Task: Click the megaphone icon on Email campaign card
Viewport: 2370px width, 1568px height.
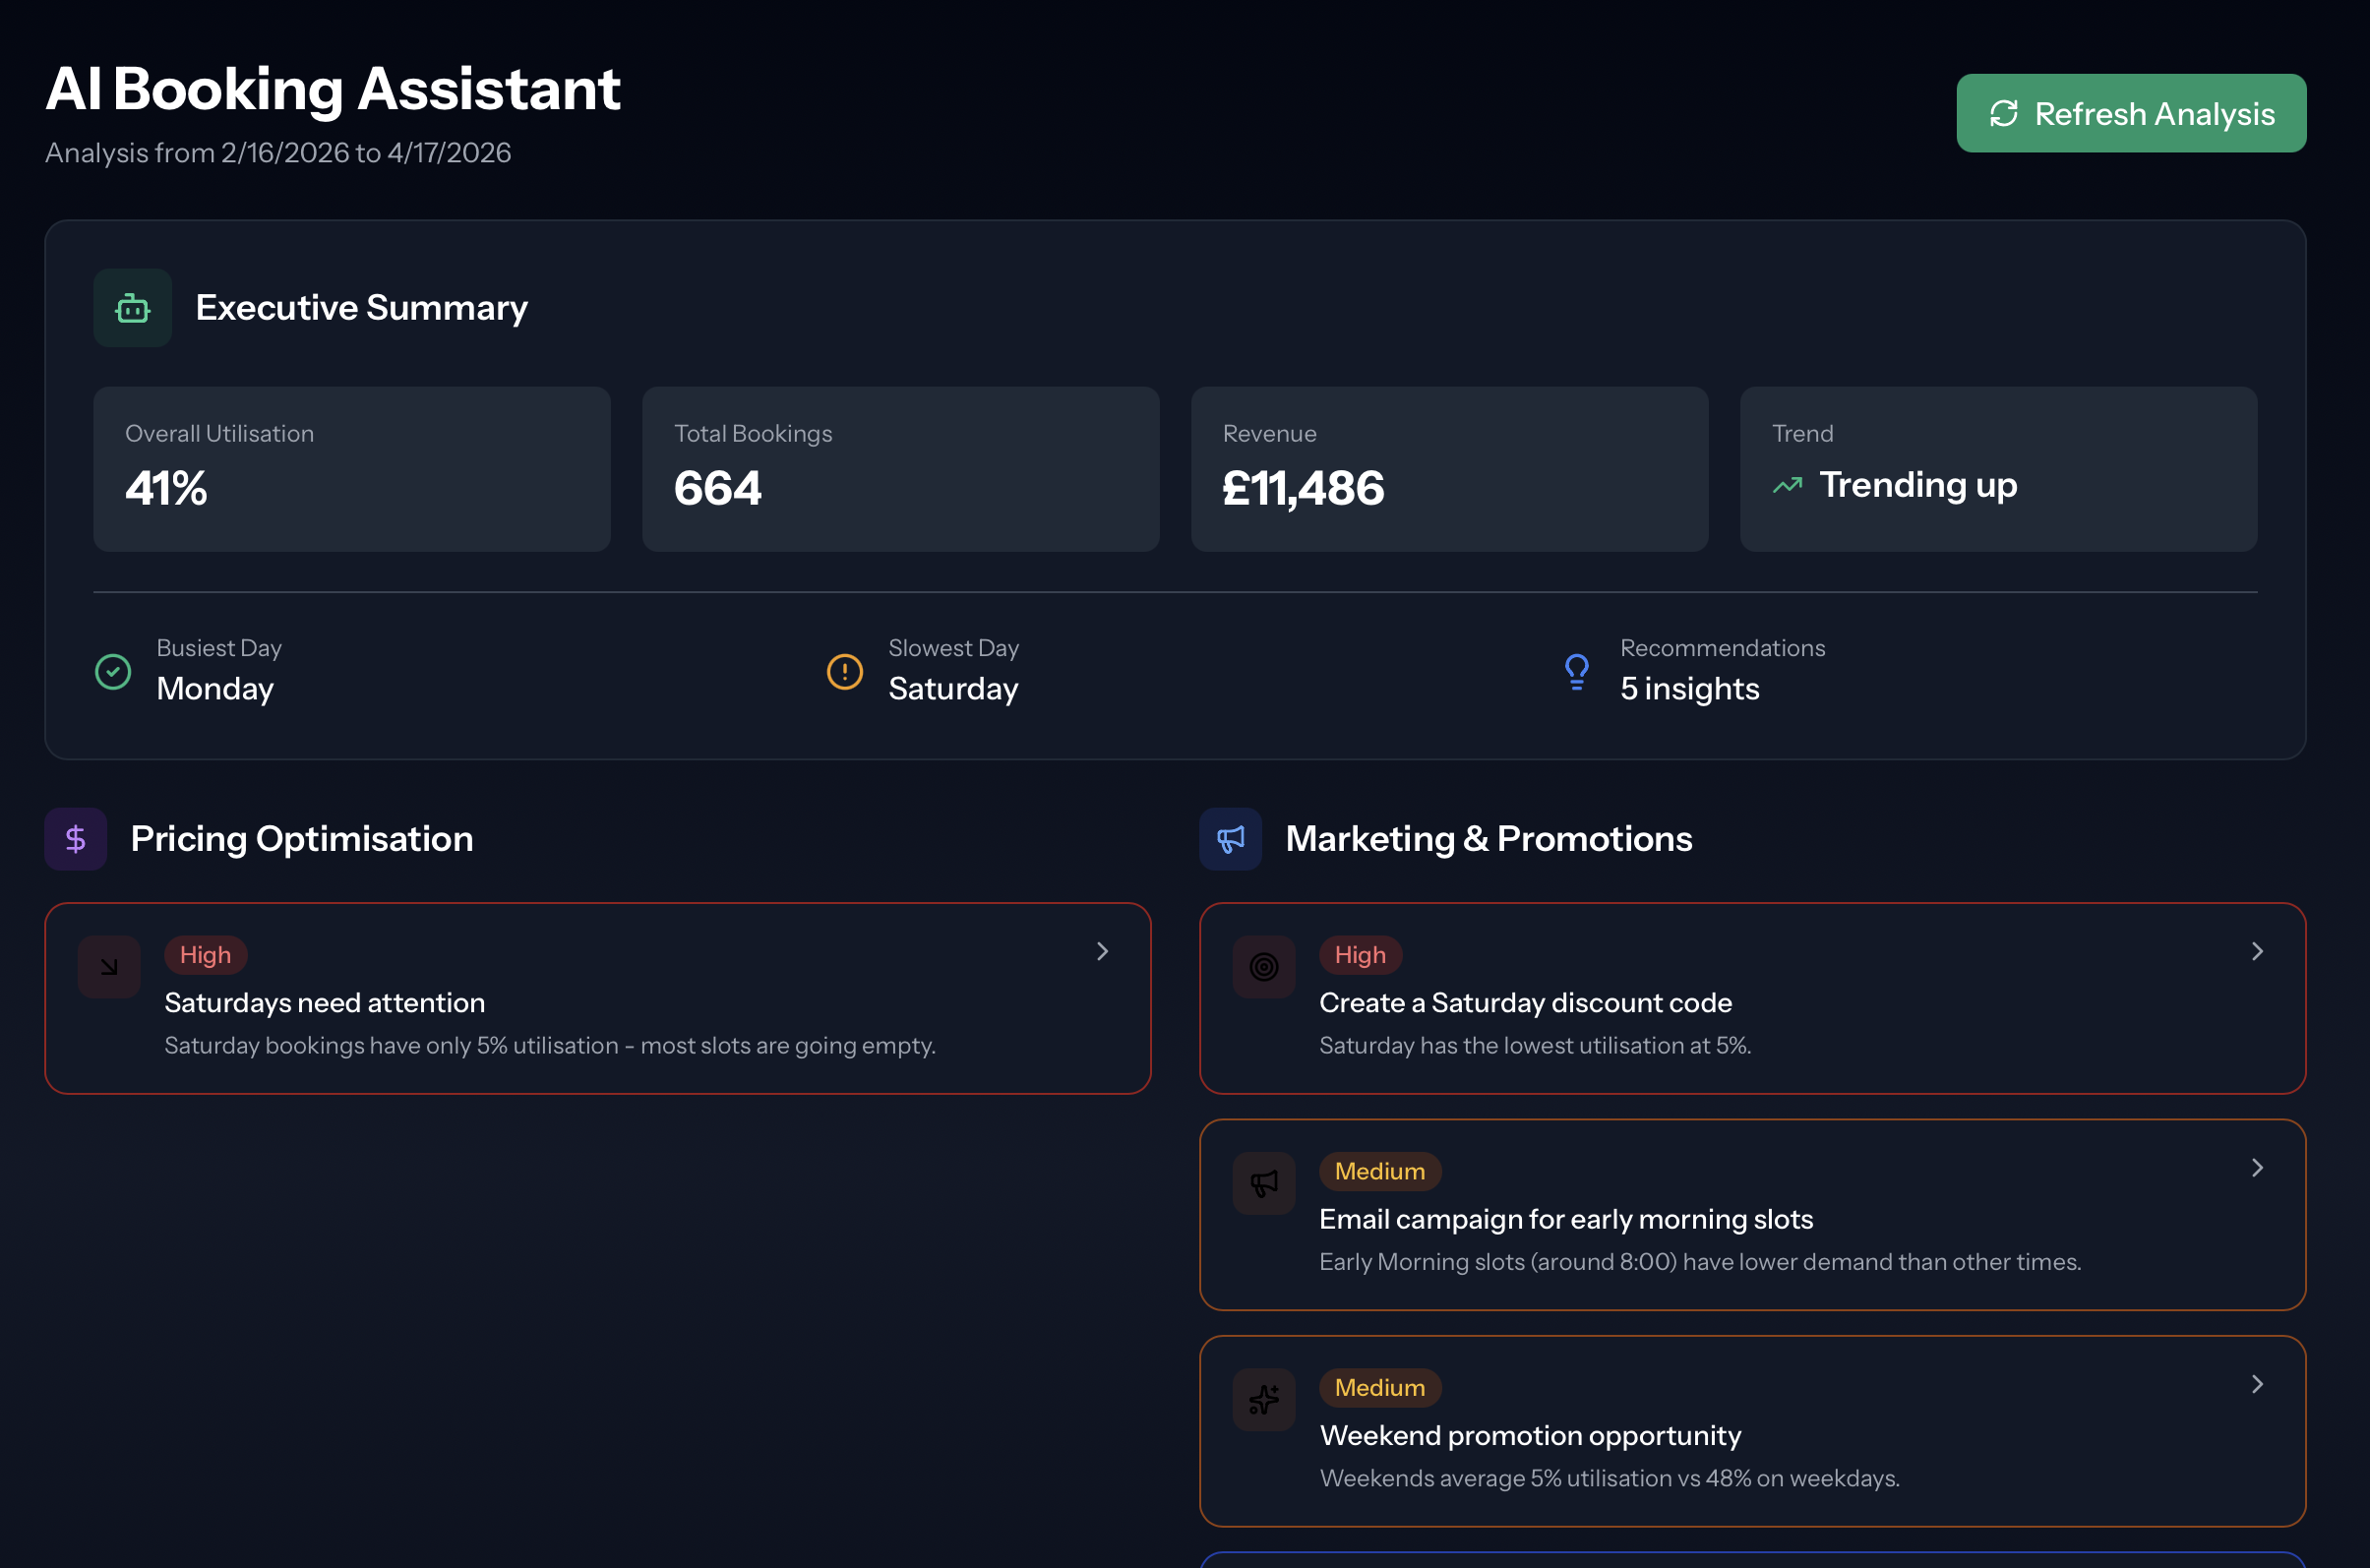Action: click(x=1264, y=1183)
